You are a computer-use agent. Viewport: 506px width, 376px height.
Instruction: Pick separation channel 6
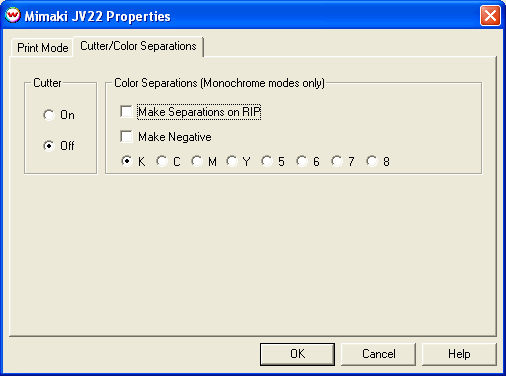pyautogui.click(x=302, y=161)
